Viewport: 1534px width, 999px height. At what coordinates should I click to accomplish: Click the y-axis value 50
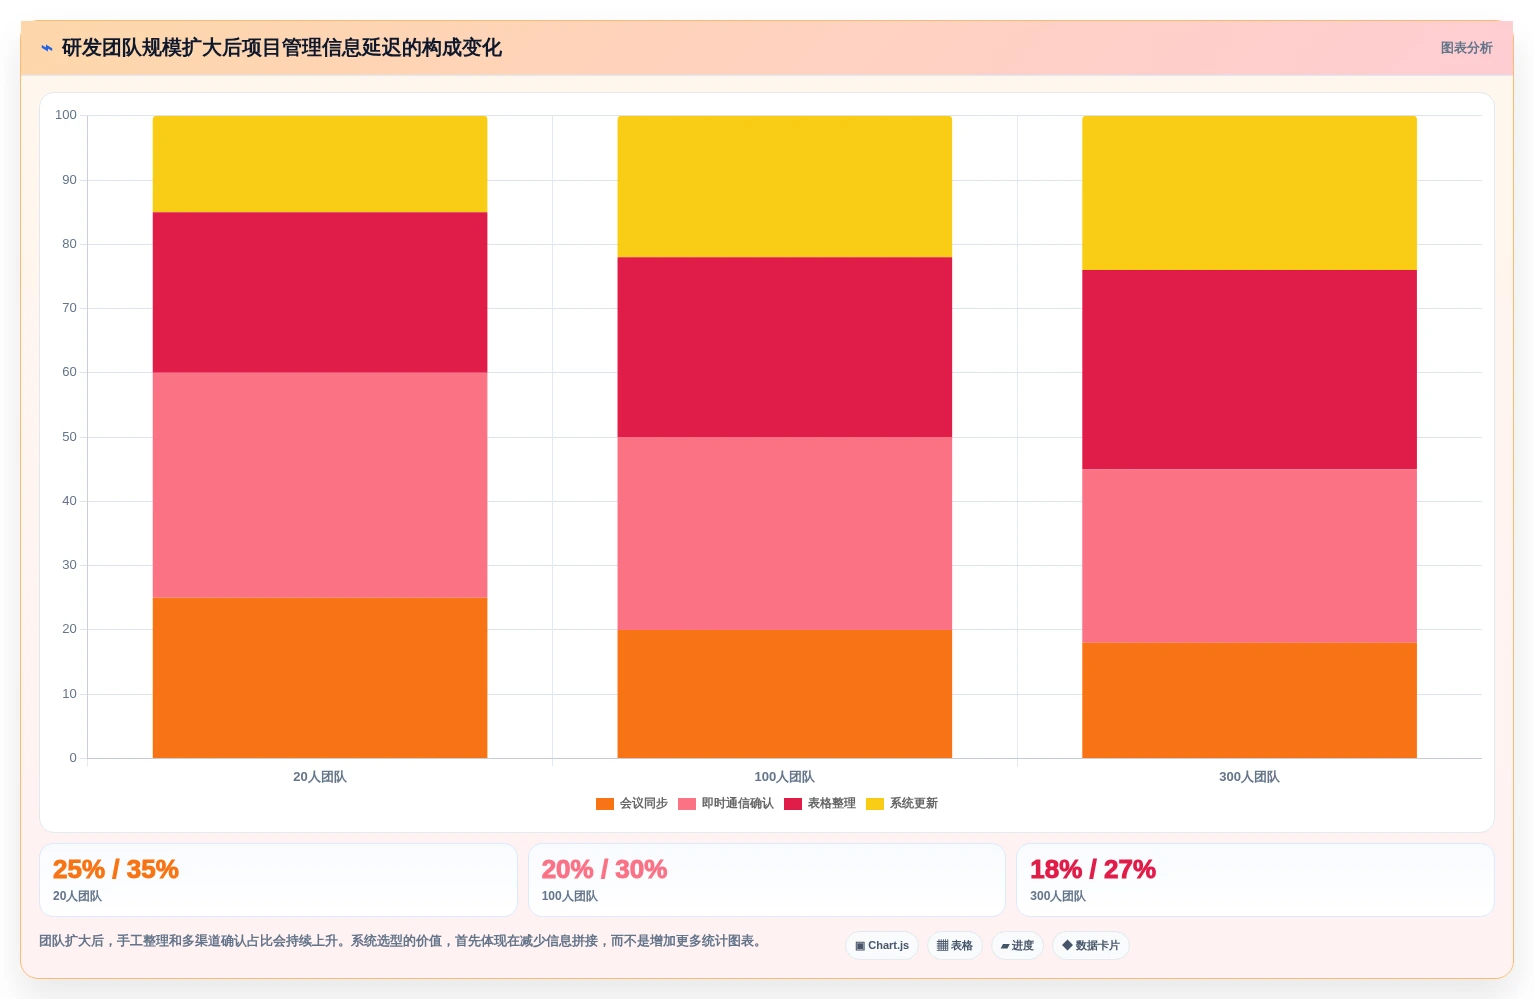point(69,437)
